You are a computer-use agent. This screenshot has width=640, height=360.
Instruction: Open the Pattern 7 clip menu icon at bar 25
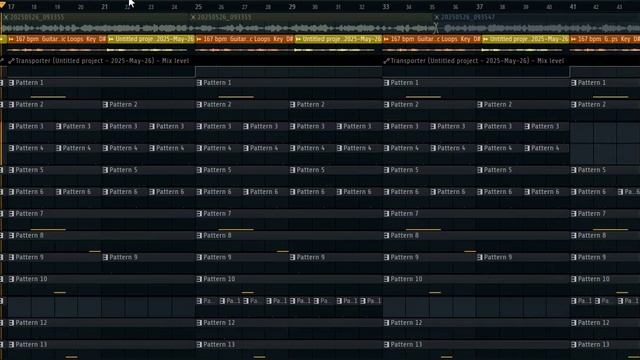click(x=199, y=214)
